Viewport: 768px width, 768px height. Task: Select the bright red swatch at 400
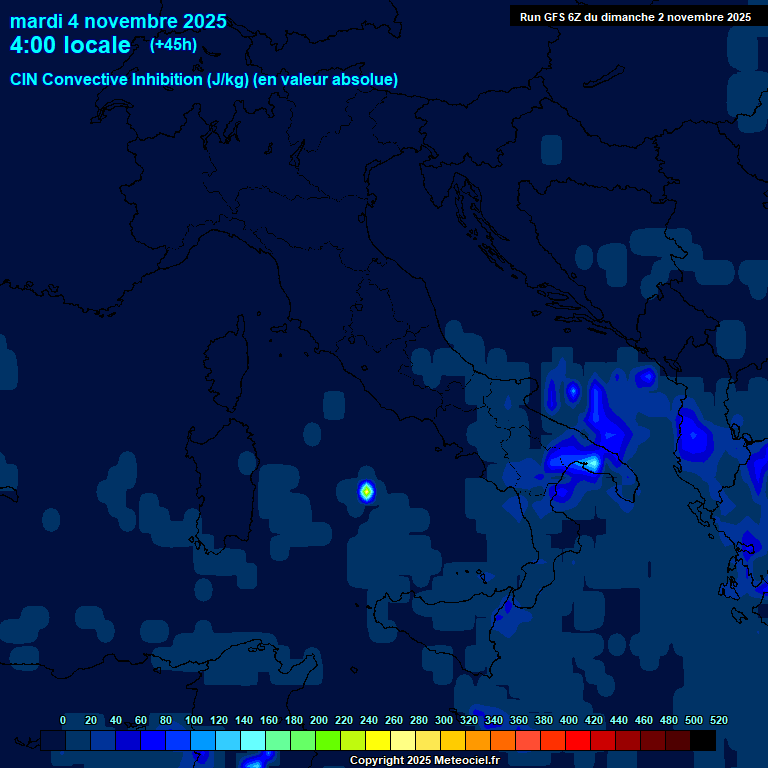[x=578, y=740]
